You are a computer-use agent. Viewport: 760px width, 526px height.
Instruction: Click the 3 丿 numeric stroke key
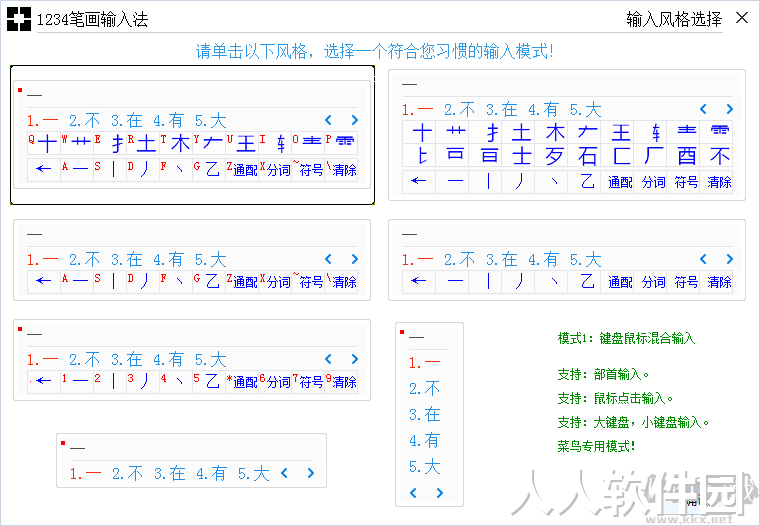click(142, 381)
